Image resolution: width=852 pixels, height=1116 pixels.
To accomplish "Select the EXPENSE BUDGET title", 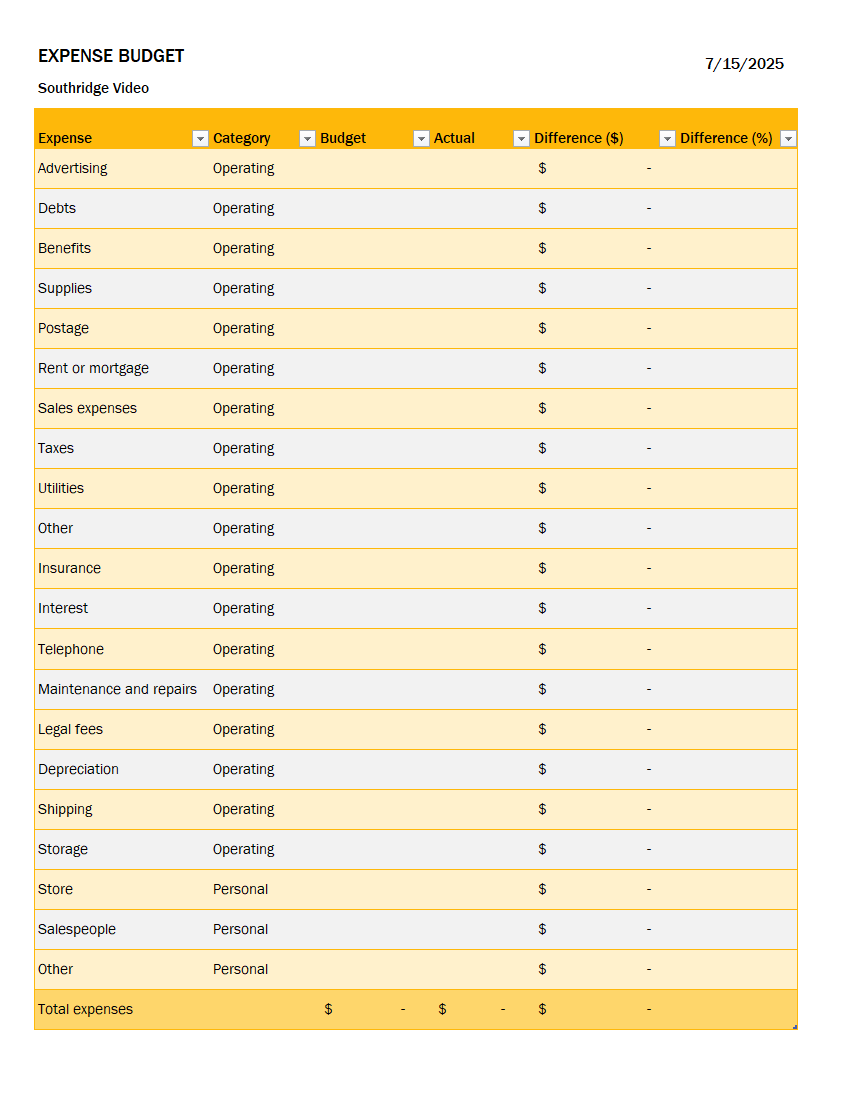I will [x=111, y=56].
